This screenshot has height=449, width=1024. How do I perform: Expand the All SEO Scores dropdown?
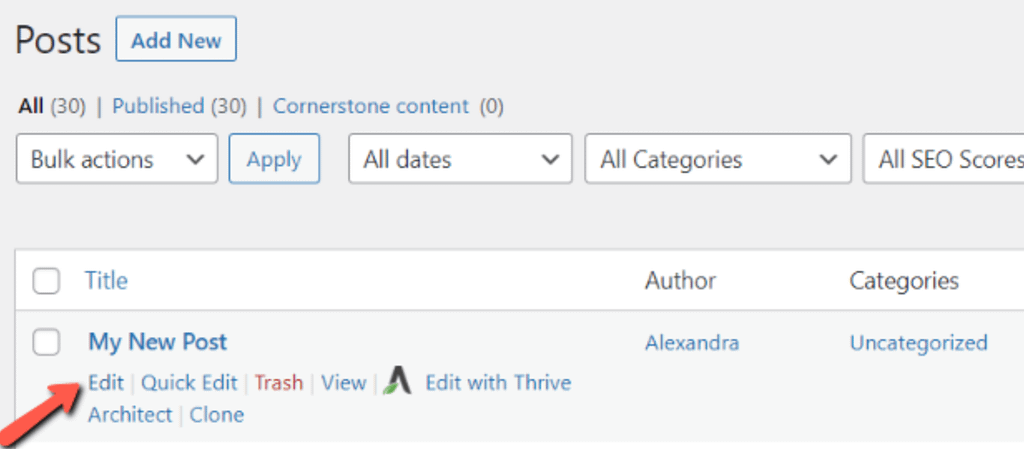944,159
